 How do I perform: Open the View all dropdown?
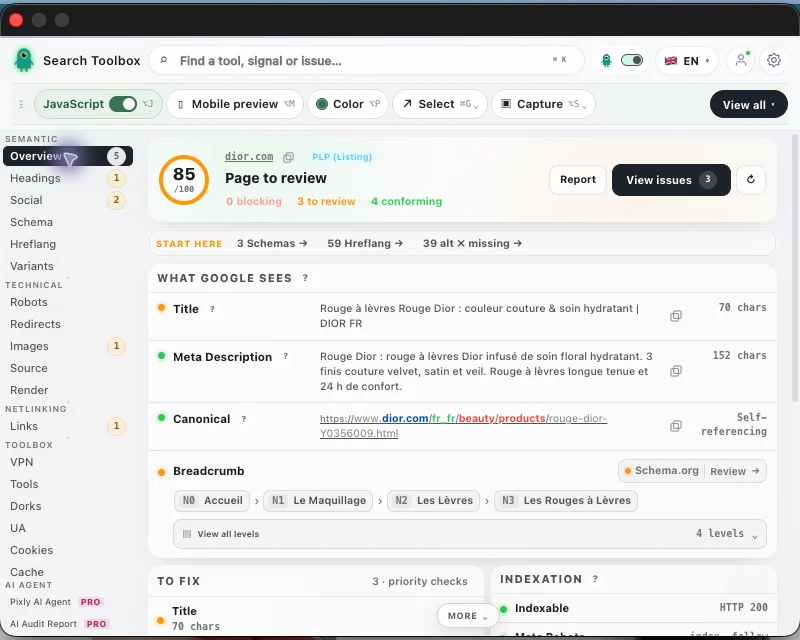(x=748, y=105)
